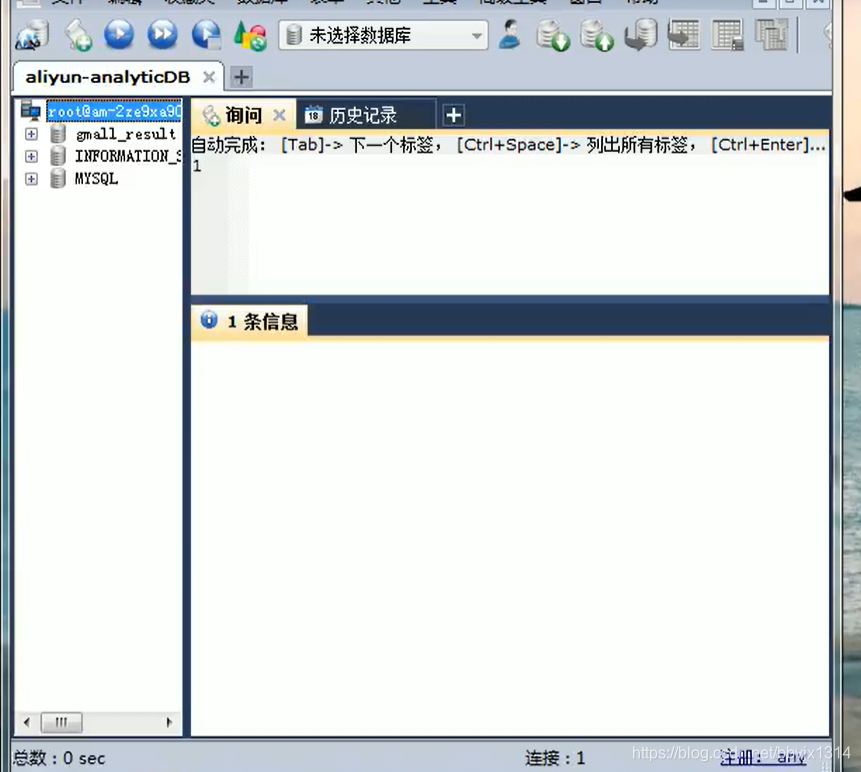Click the user manager icon on toolbar

coord(510,35)
